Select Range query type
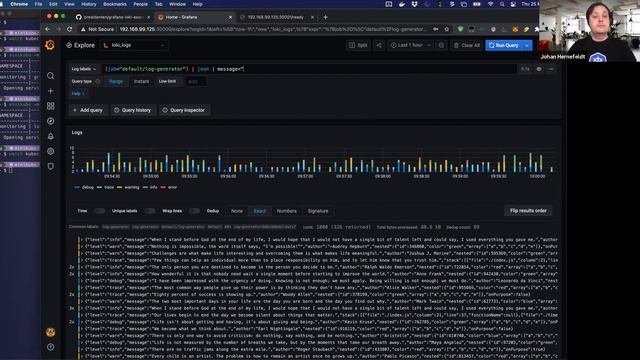Screen dimensions: 640x360 pos(116,82)
